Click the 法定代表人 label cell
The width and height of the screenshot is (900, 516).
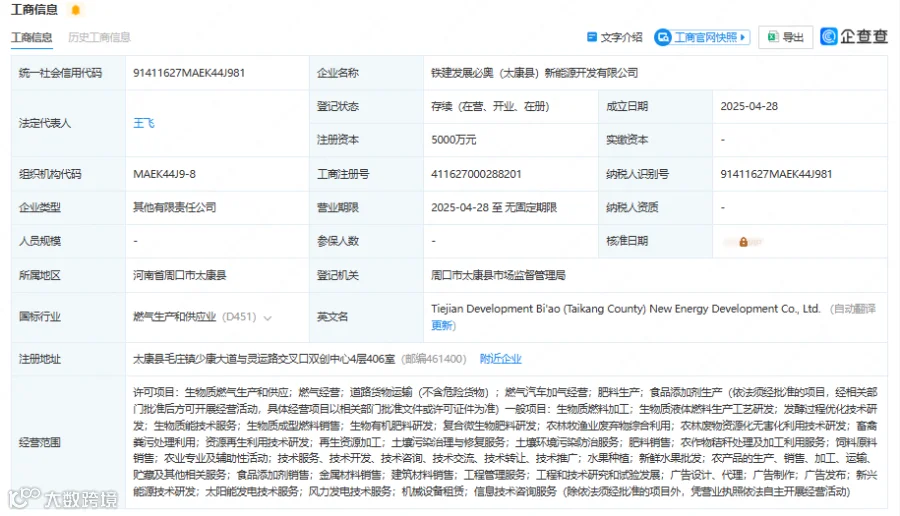pos(68,123)
